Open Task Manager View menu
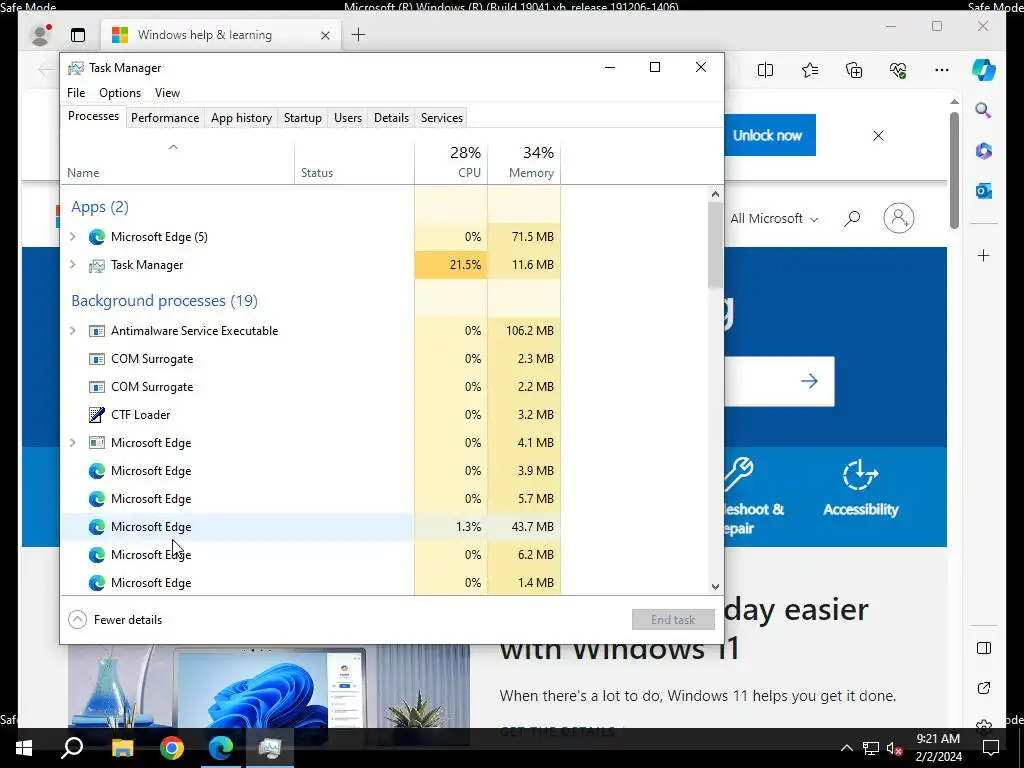The height and width of the screenshot is (768, 1024). pyautogui.click(x=167, y=93)
